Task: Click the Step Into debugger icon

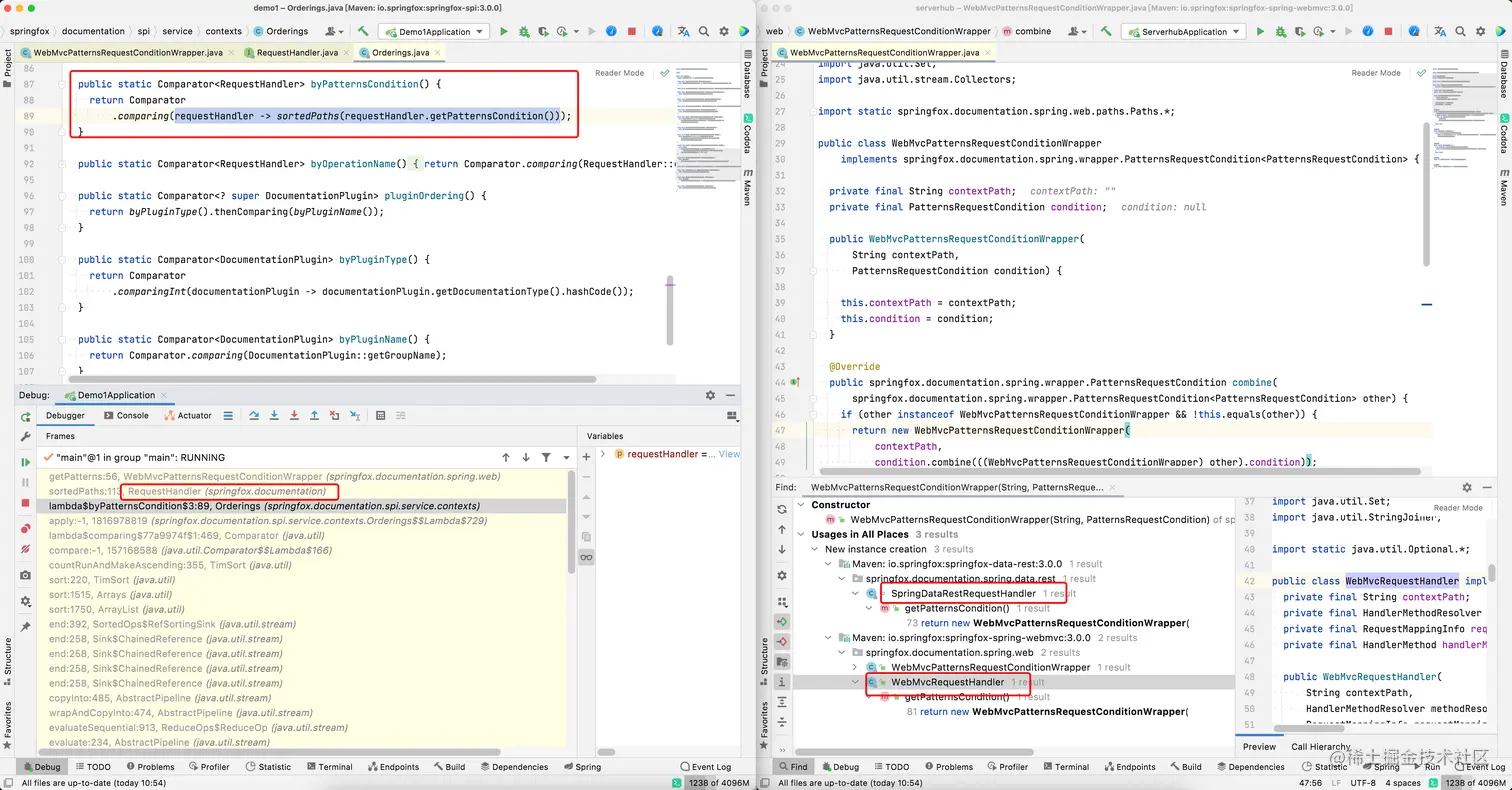Action: [275, 415]
